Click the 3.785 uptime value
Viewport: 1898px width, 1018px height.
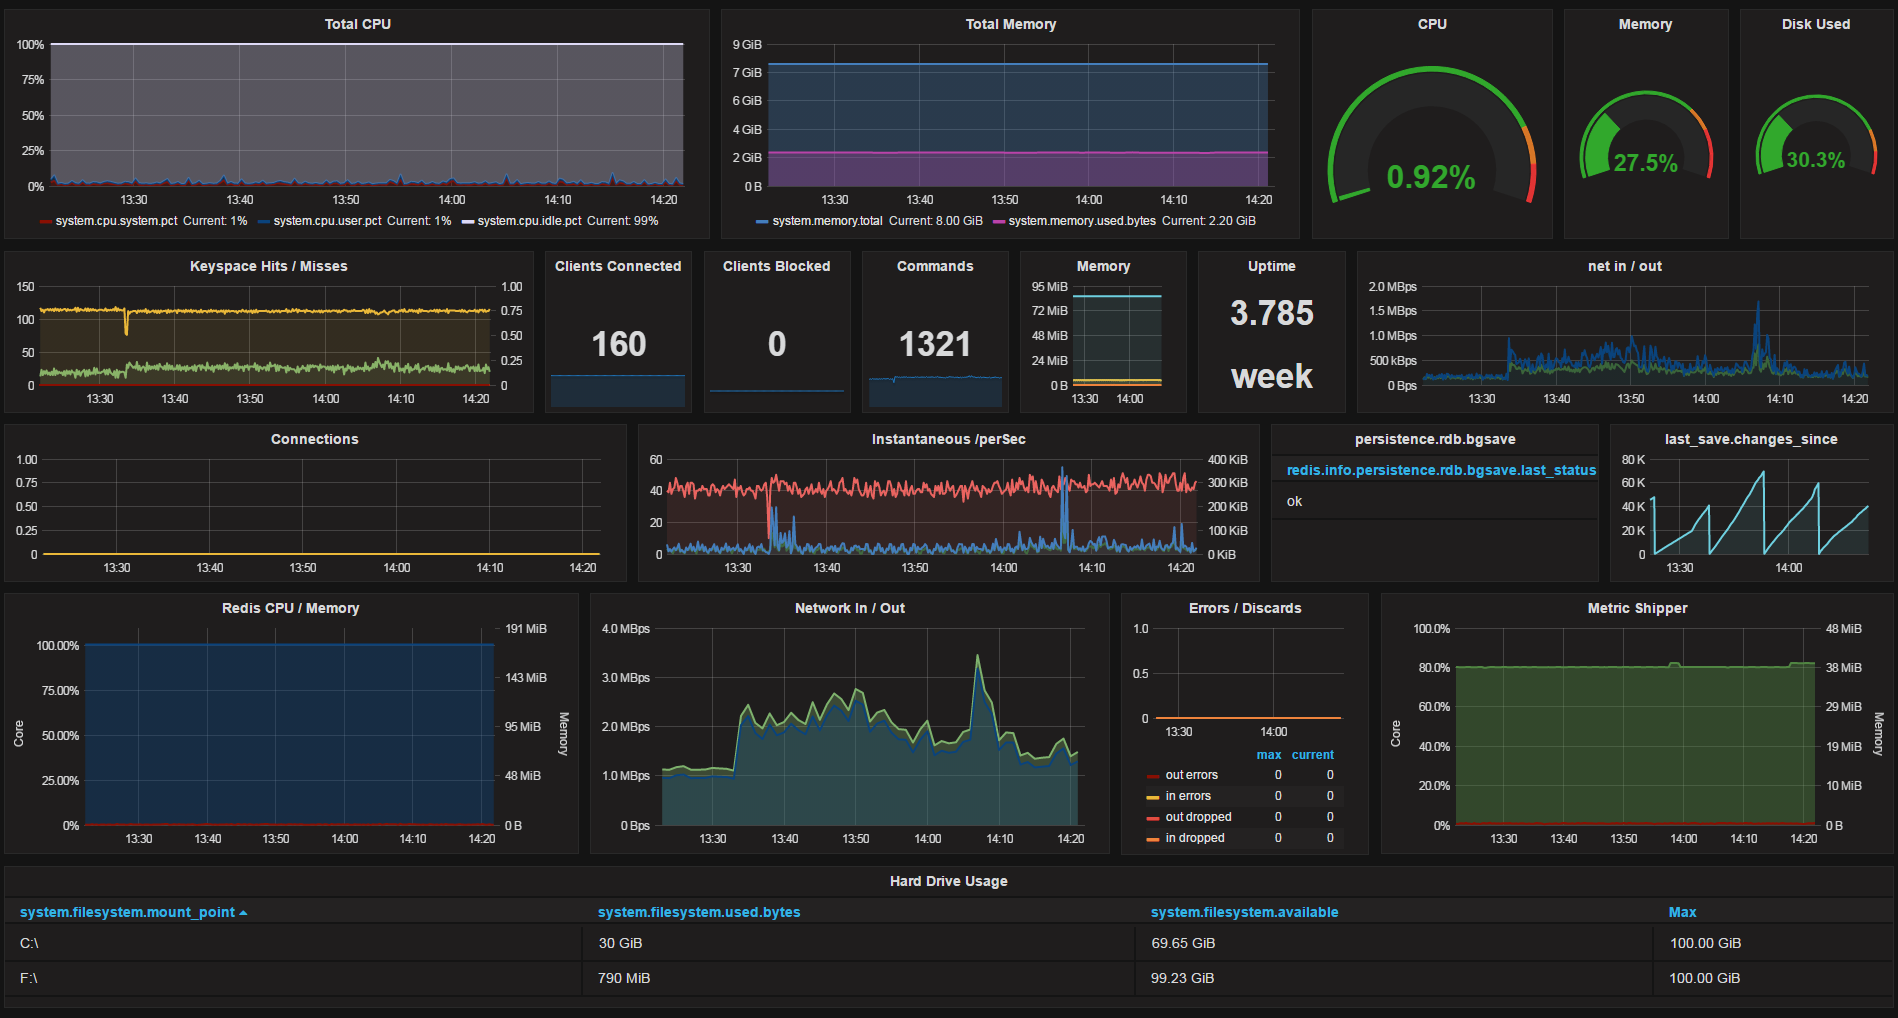pyautogui.click(x=1271, y=313)
